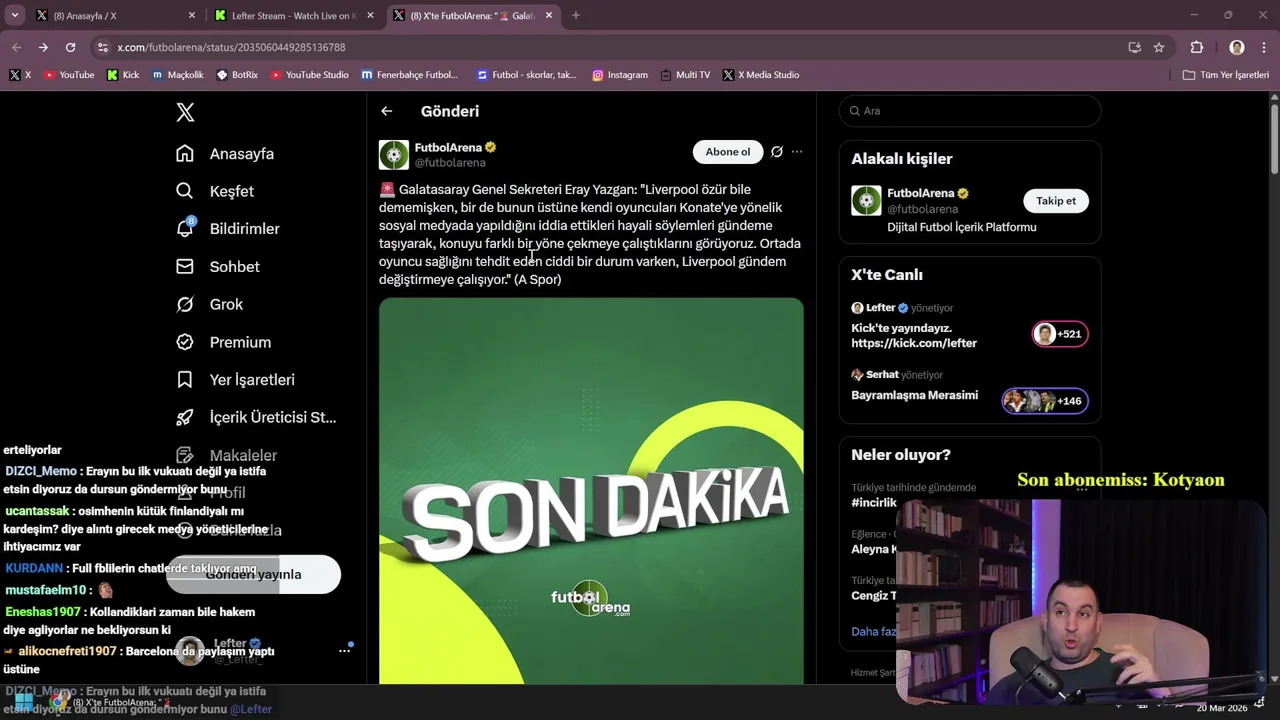Click the X bookmark in bookmarks bar
Viewport: 1280px width, 720px height.
[20, 75]
